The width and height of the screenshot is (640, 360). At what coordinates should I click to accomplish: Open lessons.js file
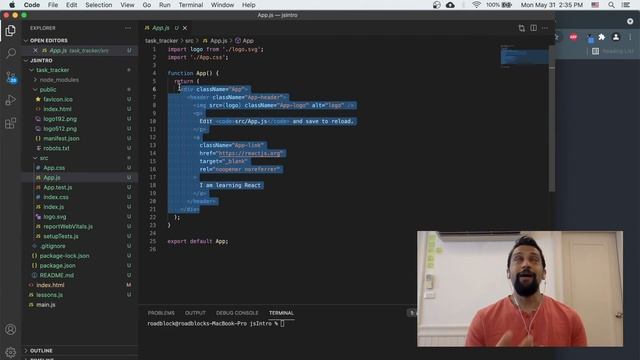49,295
